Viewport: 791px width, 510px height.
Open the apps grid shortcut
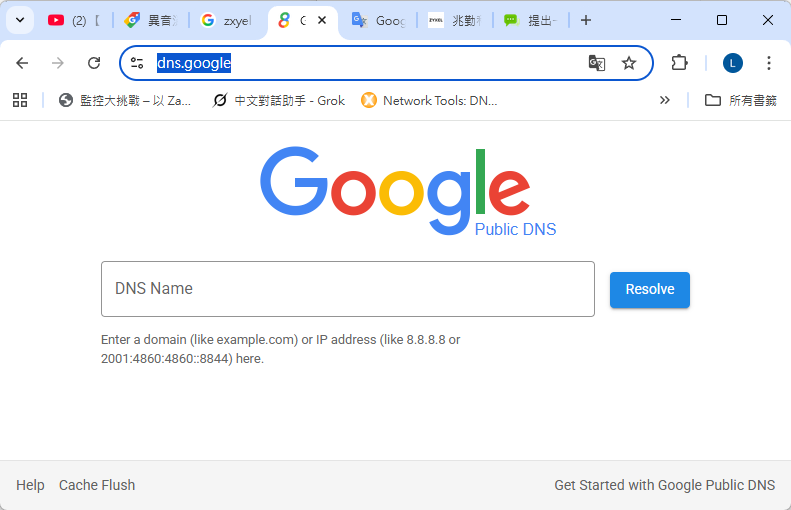(20, 100)
